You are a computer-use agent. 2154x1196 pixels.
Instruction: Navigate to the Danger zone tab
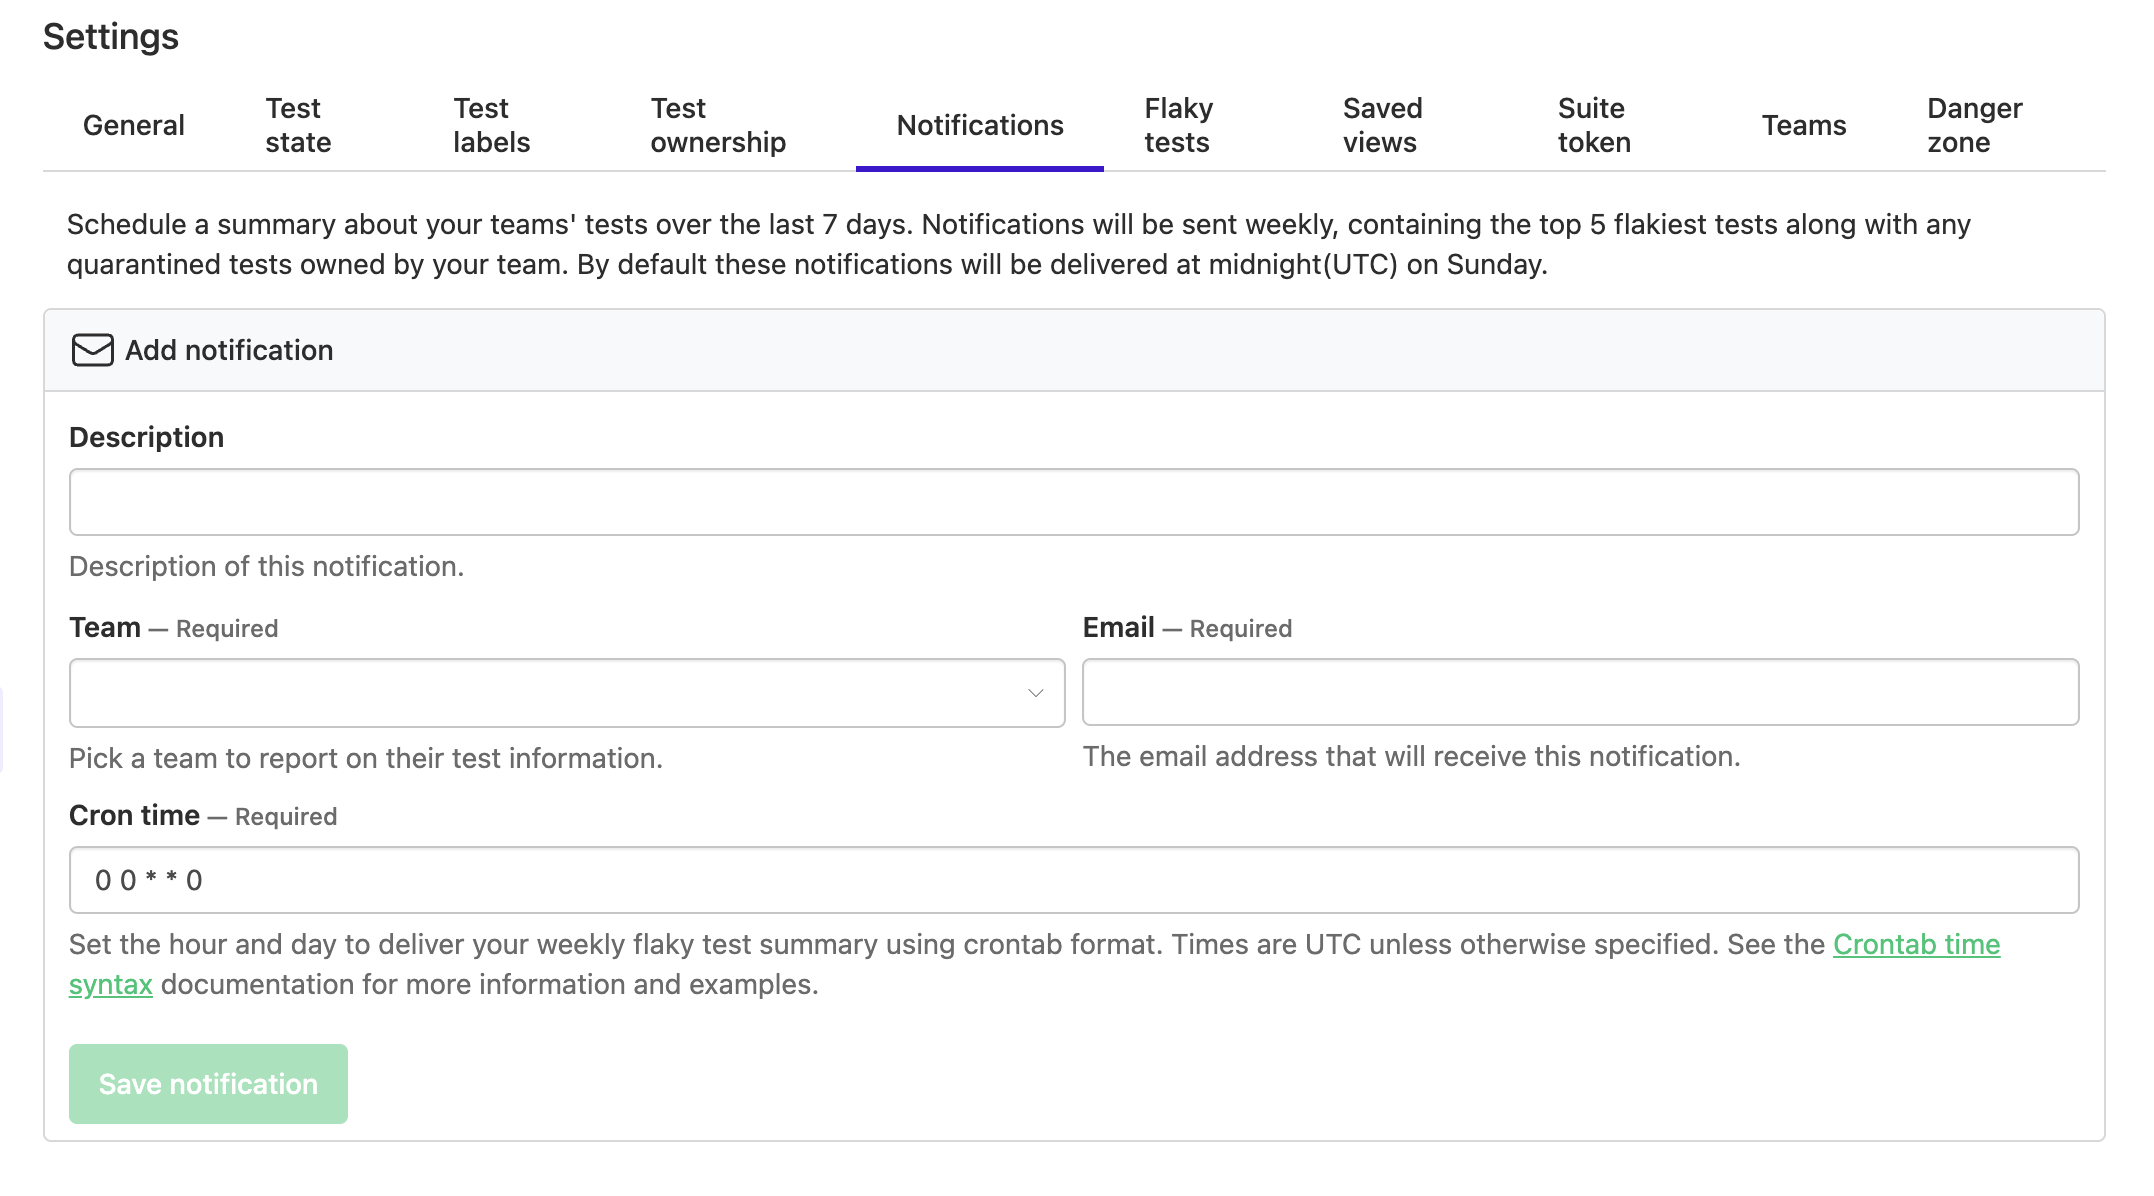coord(1975,124)
